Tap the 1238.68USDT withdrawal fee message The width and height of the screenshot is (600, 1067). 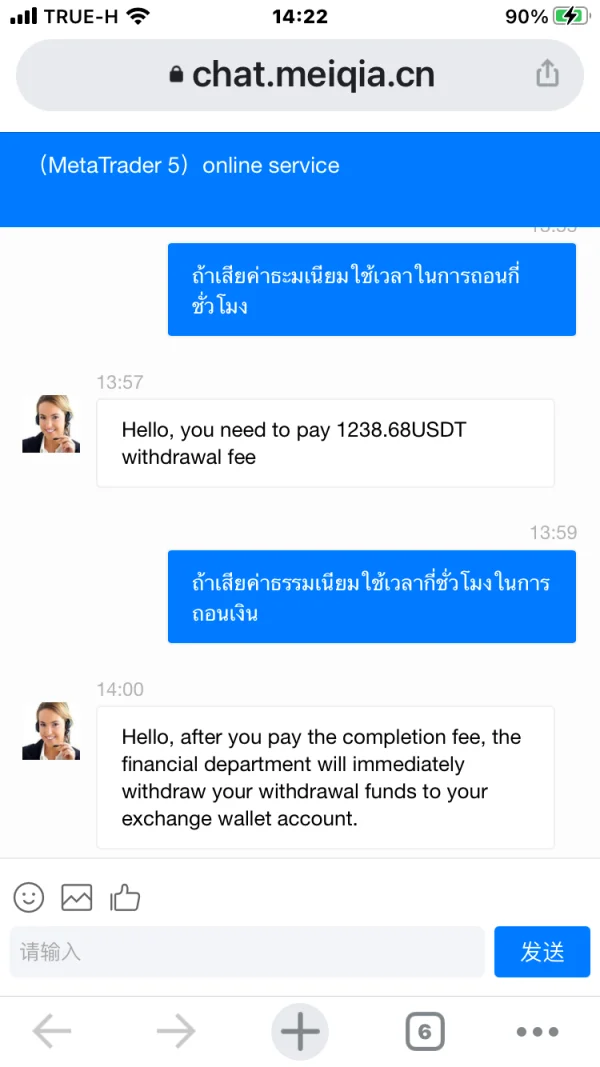pyautogui.click(x=325, y=443)
